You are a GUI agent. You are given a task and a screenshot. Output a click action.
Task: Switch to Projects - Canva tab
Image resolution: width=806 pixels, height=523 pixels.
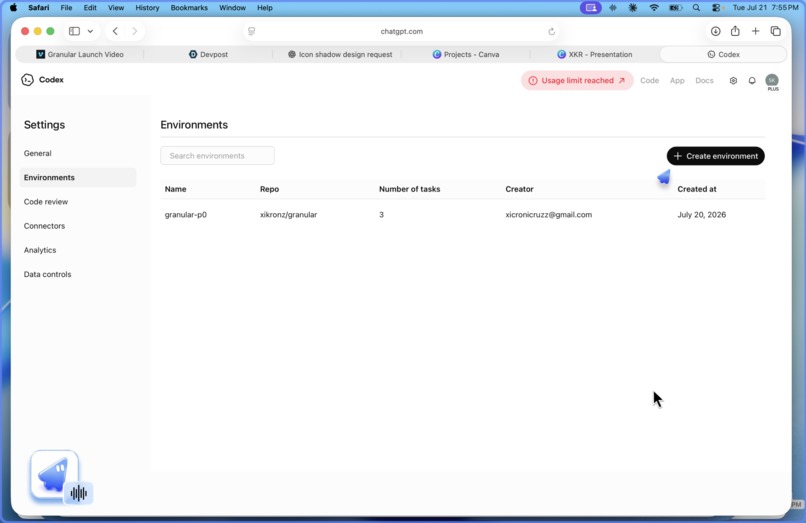(x=466, y=55)
